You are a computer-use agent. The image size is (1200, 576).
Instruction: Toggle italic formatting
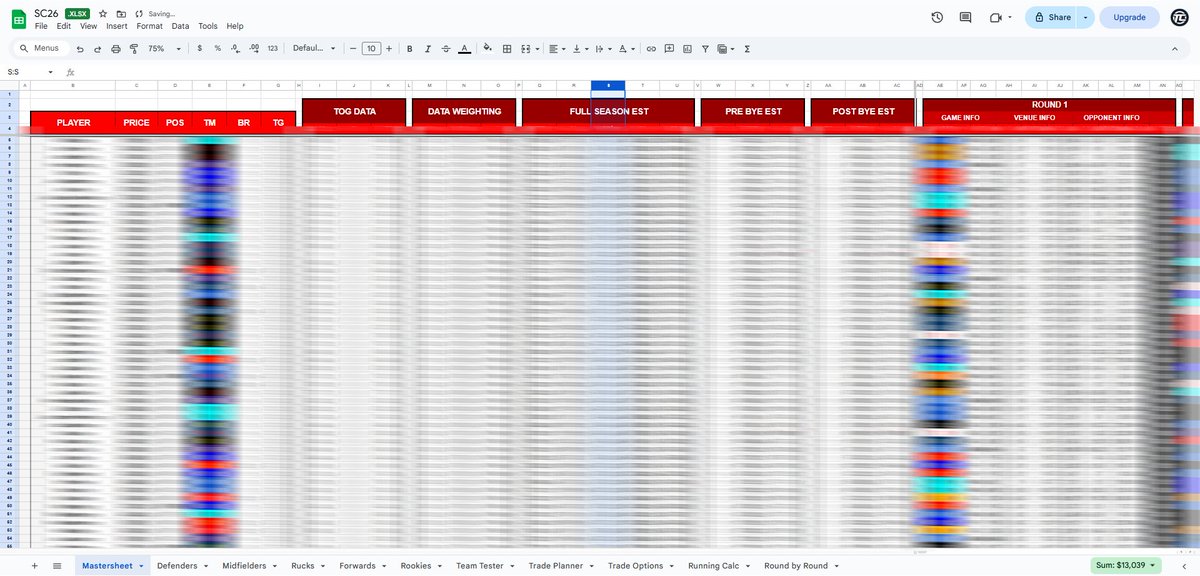(427, 48)
